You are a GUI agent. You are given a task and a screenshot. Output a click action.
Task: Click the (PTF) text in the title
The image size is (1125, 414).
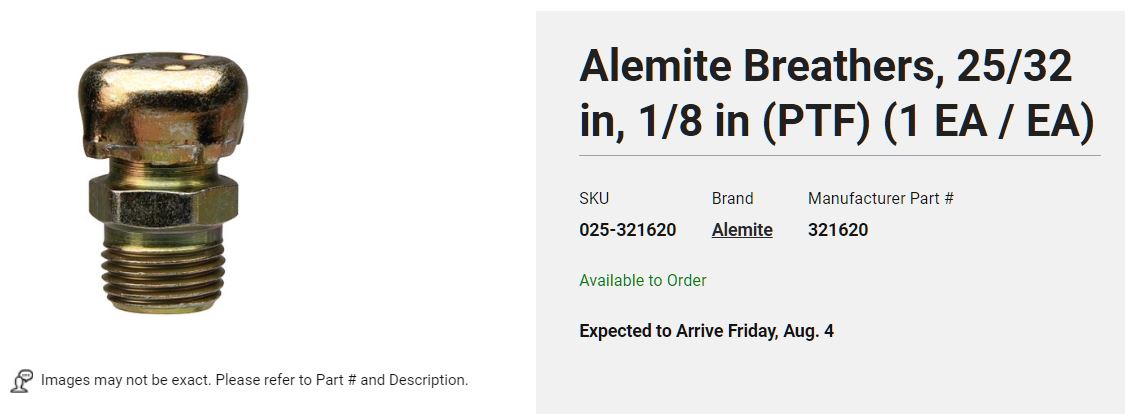[x=815, y=122]
